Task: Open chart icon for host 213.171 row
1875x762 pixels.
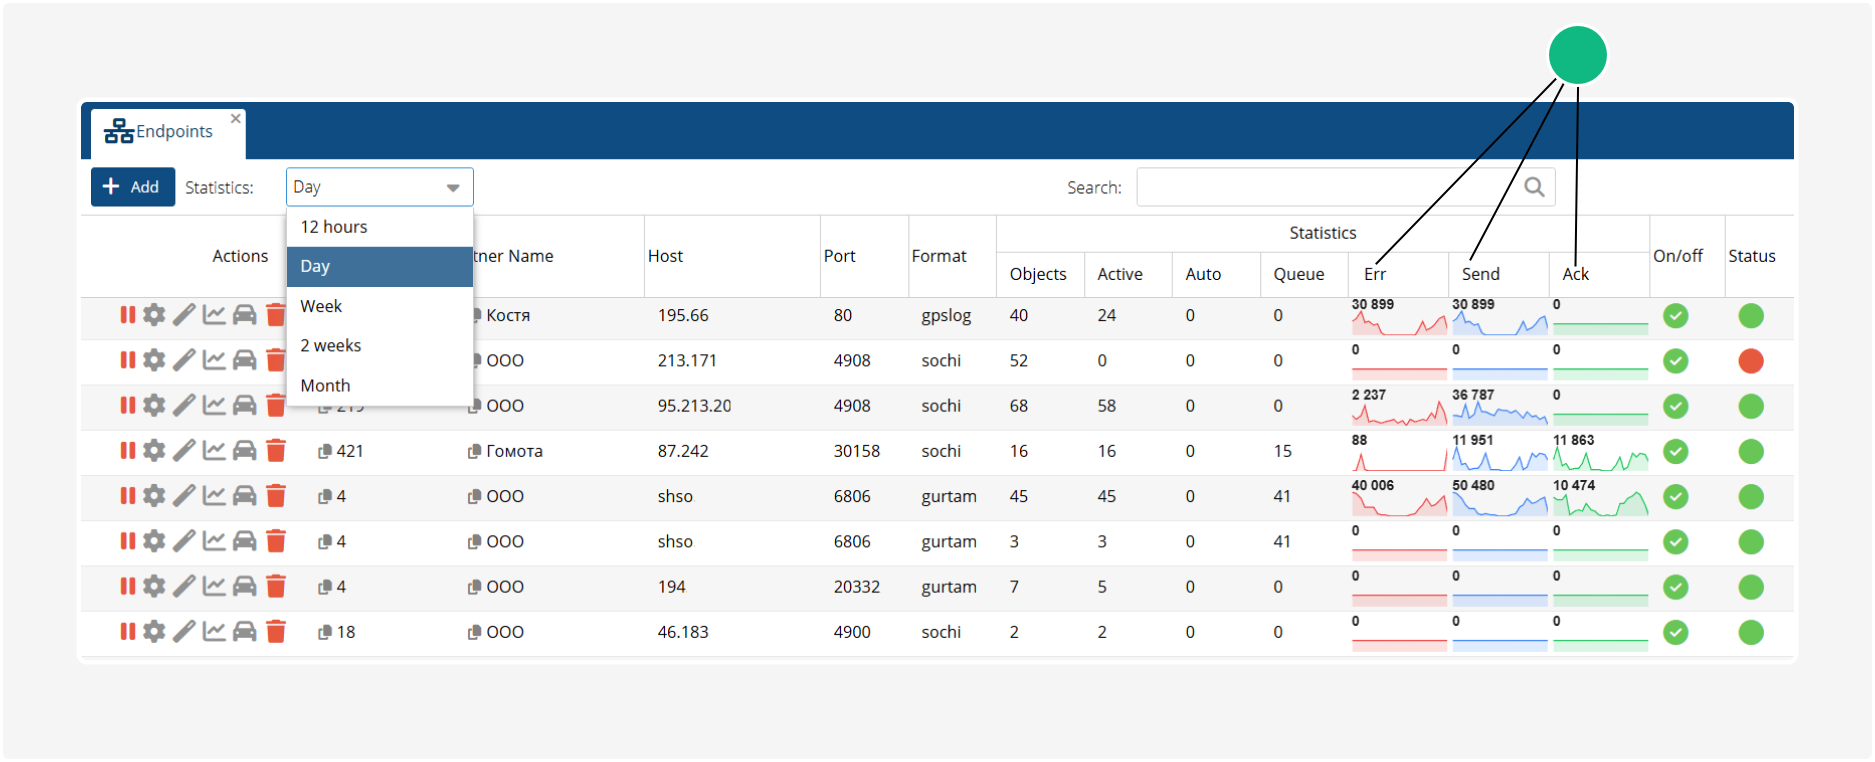Action: point(214,360)
